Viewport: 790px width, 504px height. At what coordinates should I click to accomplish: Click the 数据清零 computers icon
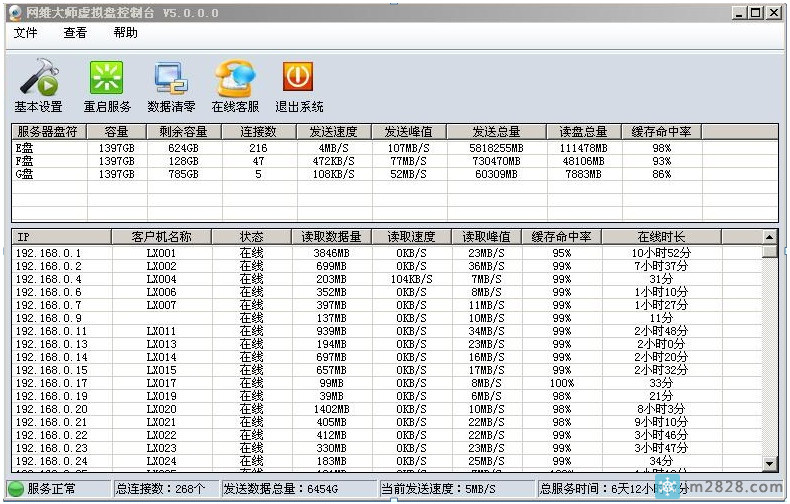(171, 78)
